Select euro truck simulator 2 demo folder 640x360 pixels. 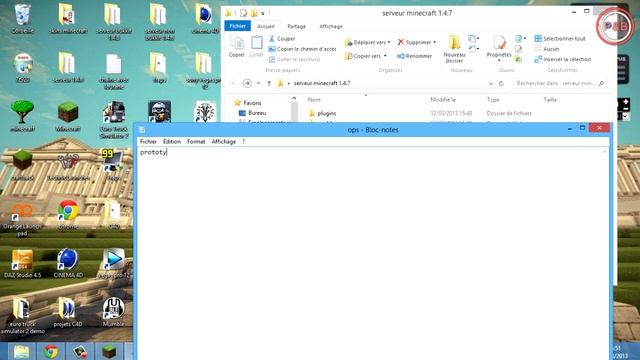[x=22, y=315]
